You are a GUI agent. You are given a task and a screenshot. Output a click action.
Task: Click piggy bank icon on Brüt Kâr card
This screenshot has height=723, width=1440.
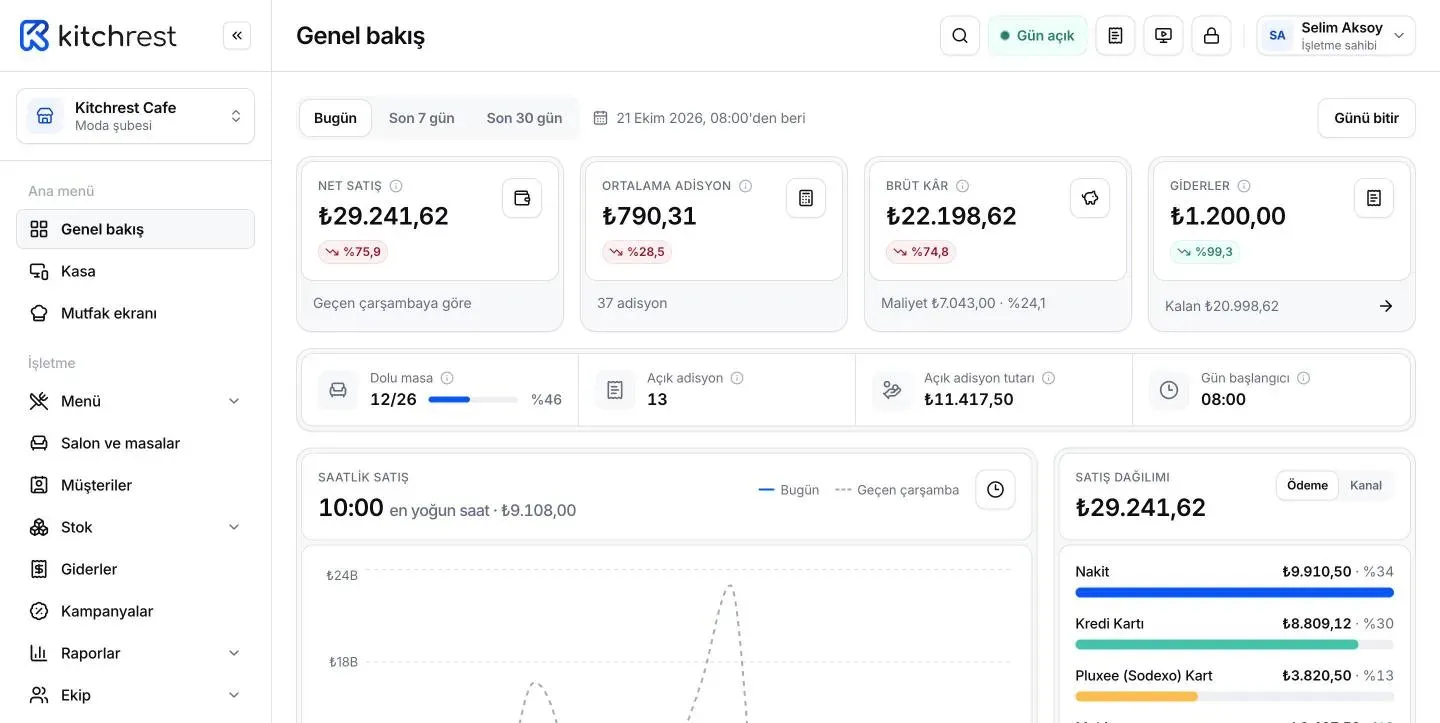1090,198
